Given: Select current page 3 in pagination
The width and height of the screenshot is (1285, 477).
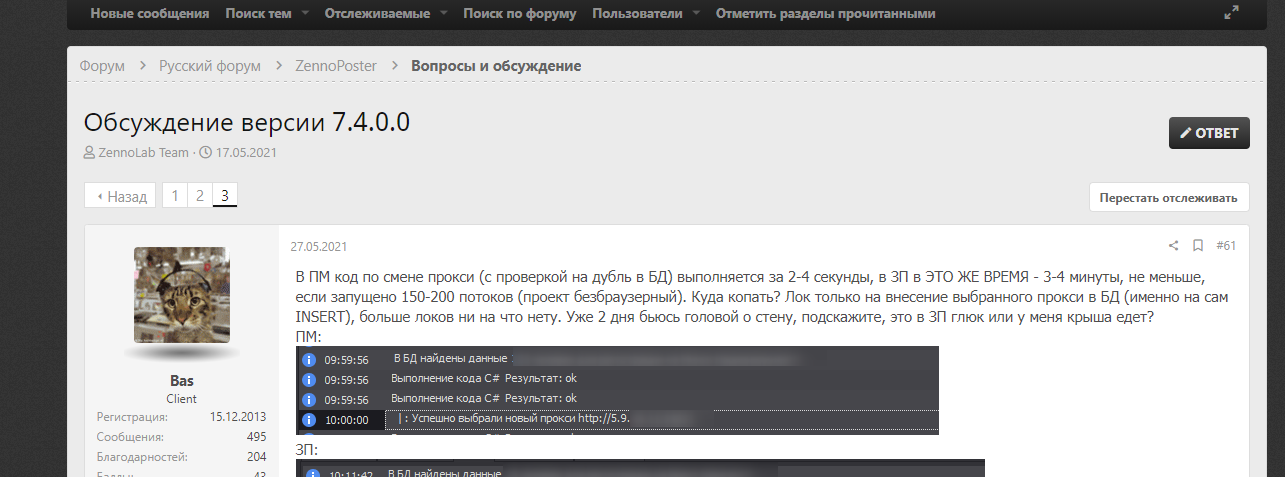Looking at the screenshot, I should click(x=225, y=196).
